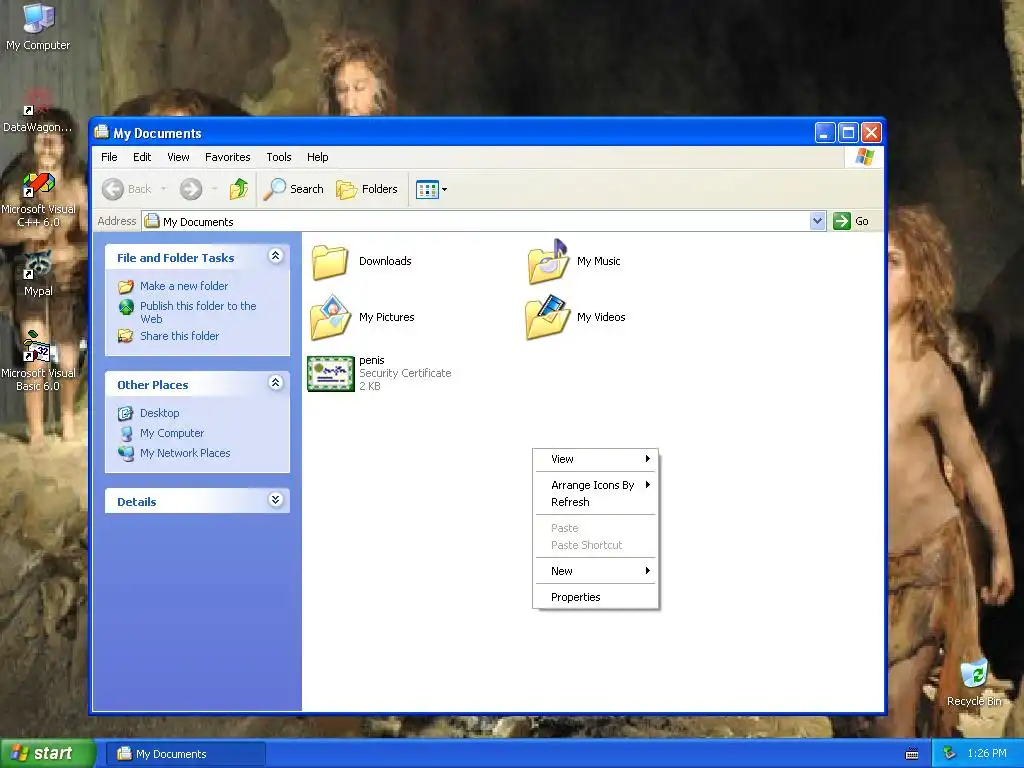The width and height of the screenshot is (1024, 768).
Task: Click the Start button
Action: (x=47, y=754)
